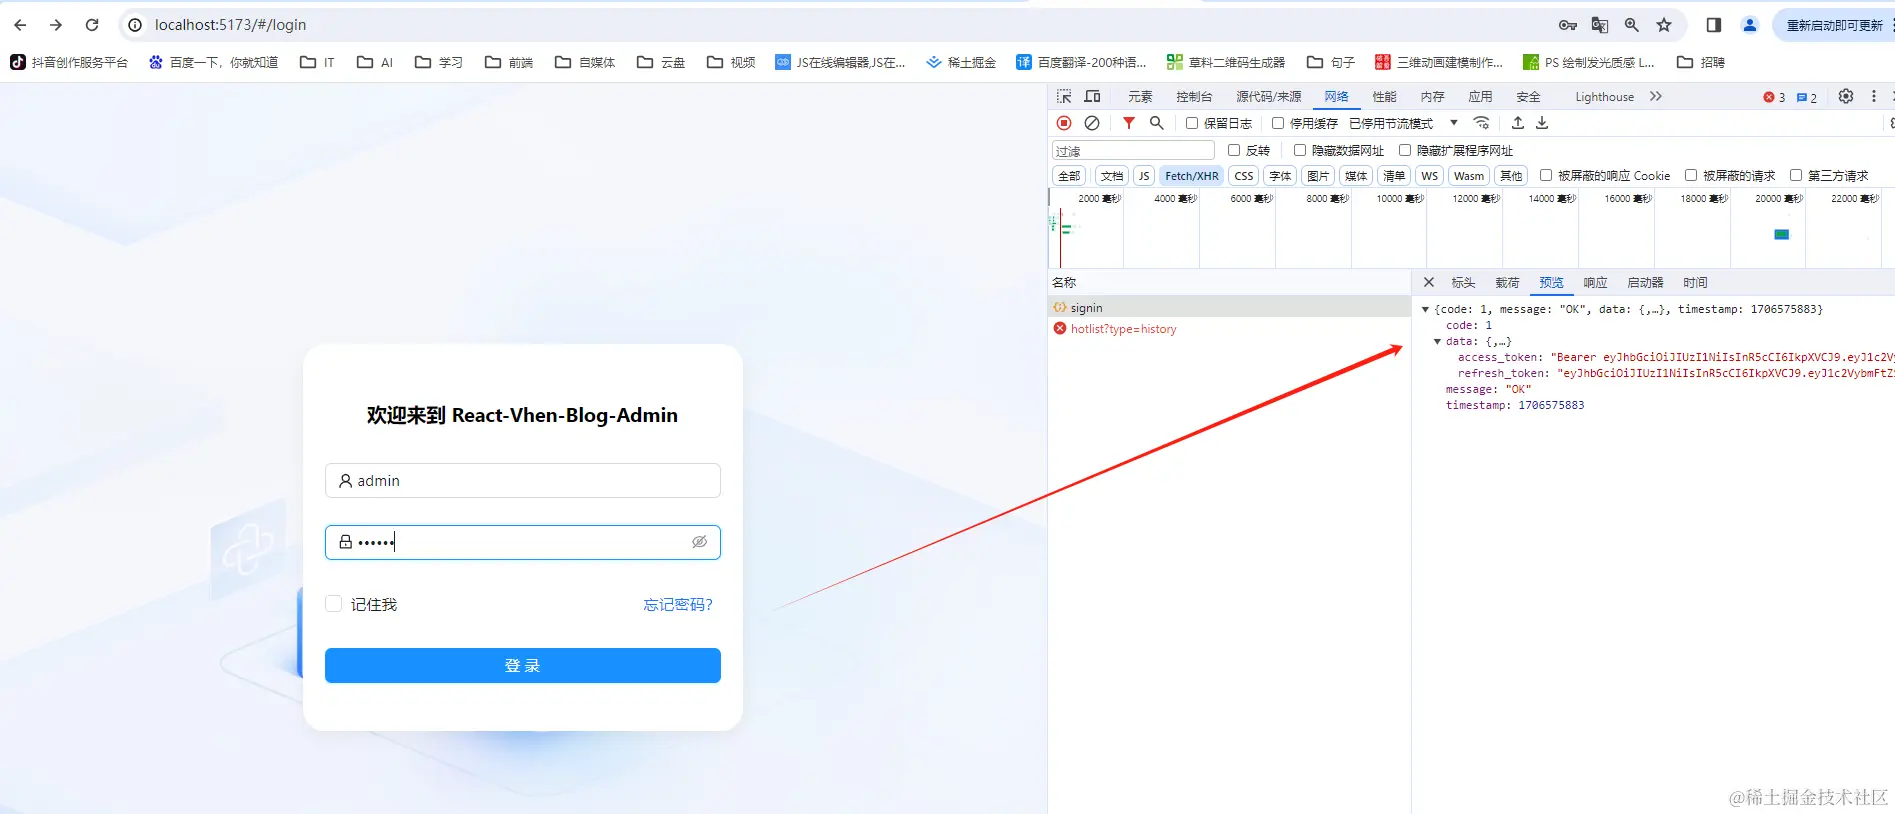Viewport: 1895px width, 814px height.
Task: Export HAR file with download arrow
Action: [1542, 123]
